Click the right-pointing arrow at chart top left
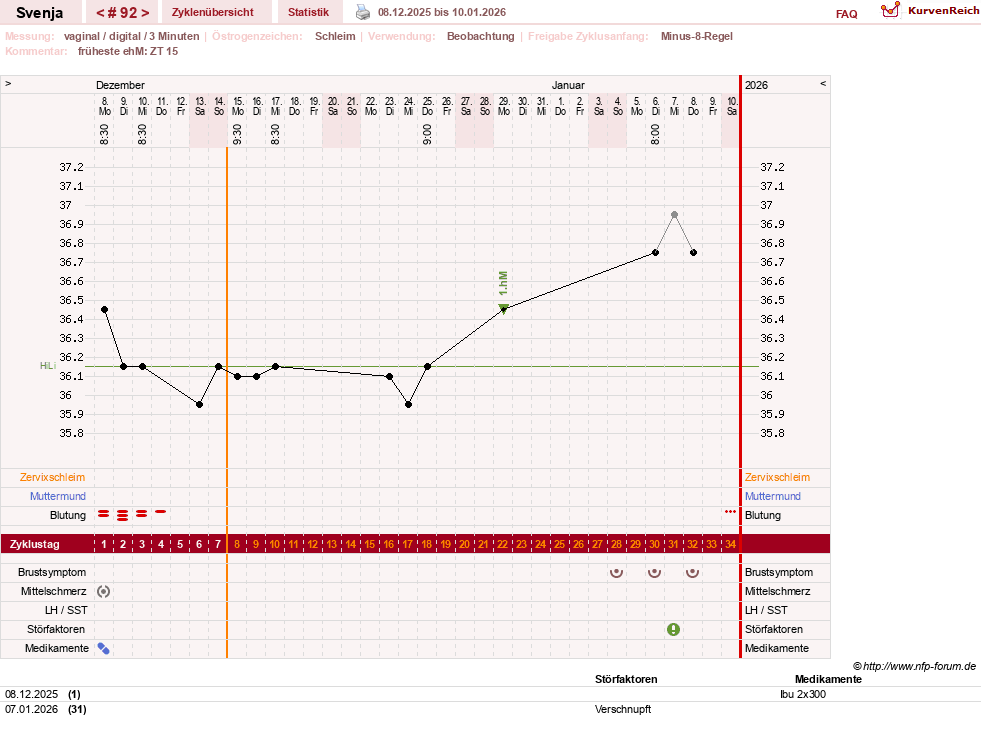The image size is (981, 738). click(8, 83)
